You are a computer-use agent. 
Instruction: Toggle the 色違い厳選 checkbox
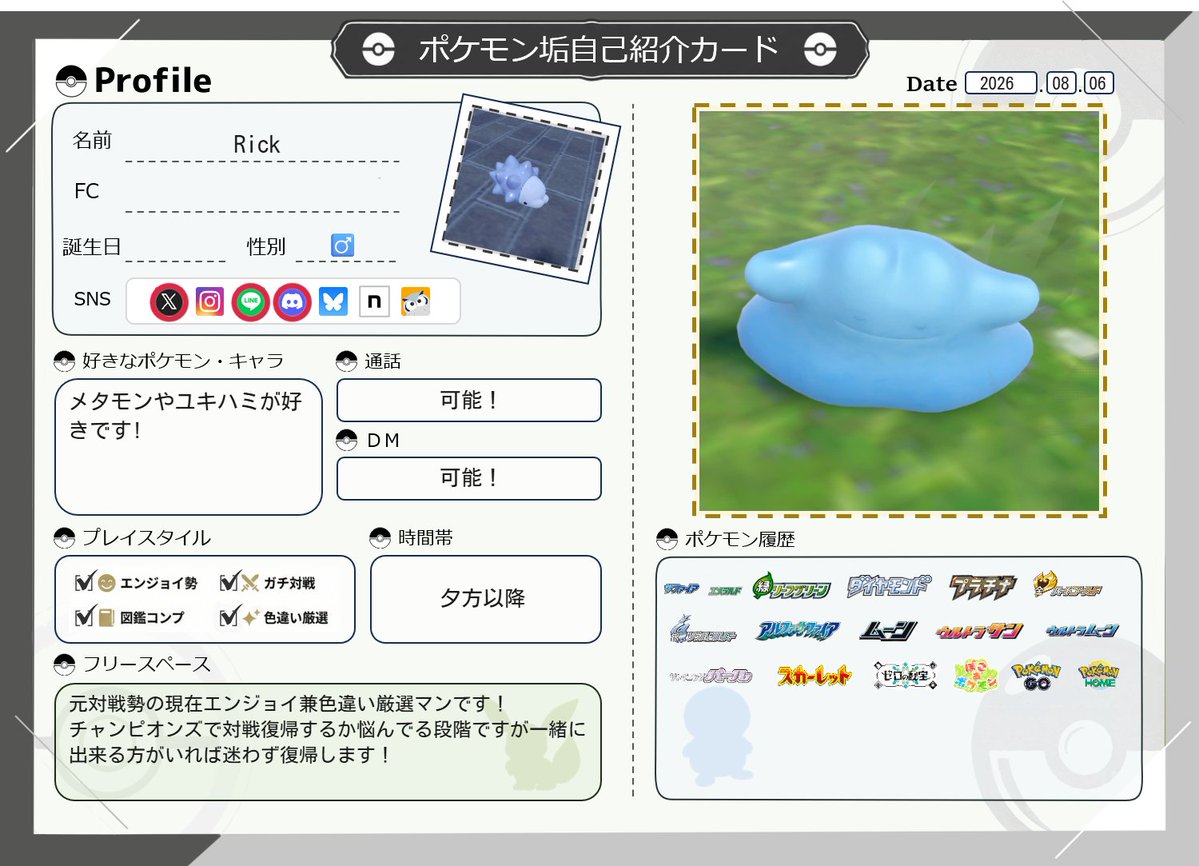pos(228,616)
